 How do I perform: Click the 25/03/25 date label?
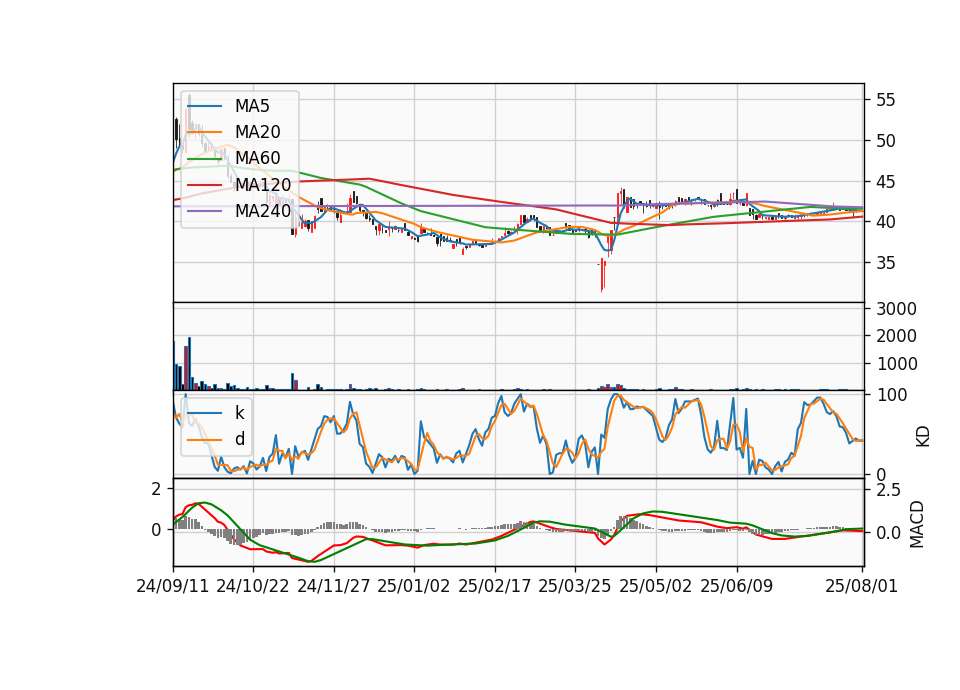tap(574, 586)
